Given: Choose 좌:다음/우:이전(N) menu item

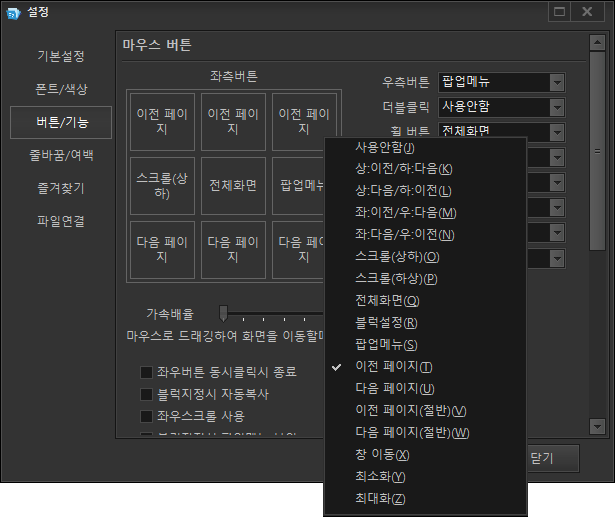Looking at the screenshot, I should (x=425, y=235).
